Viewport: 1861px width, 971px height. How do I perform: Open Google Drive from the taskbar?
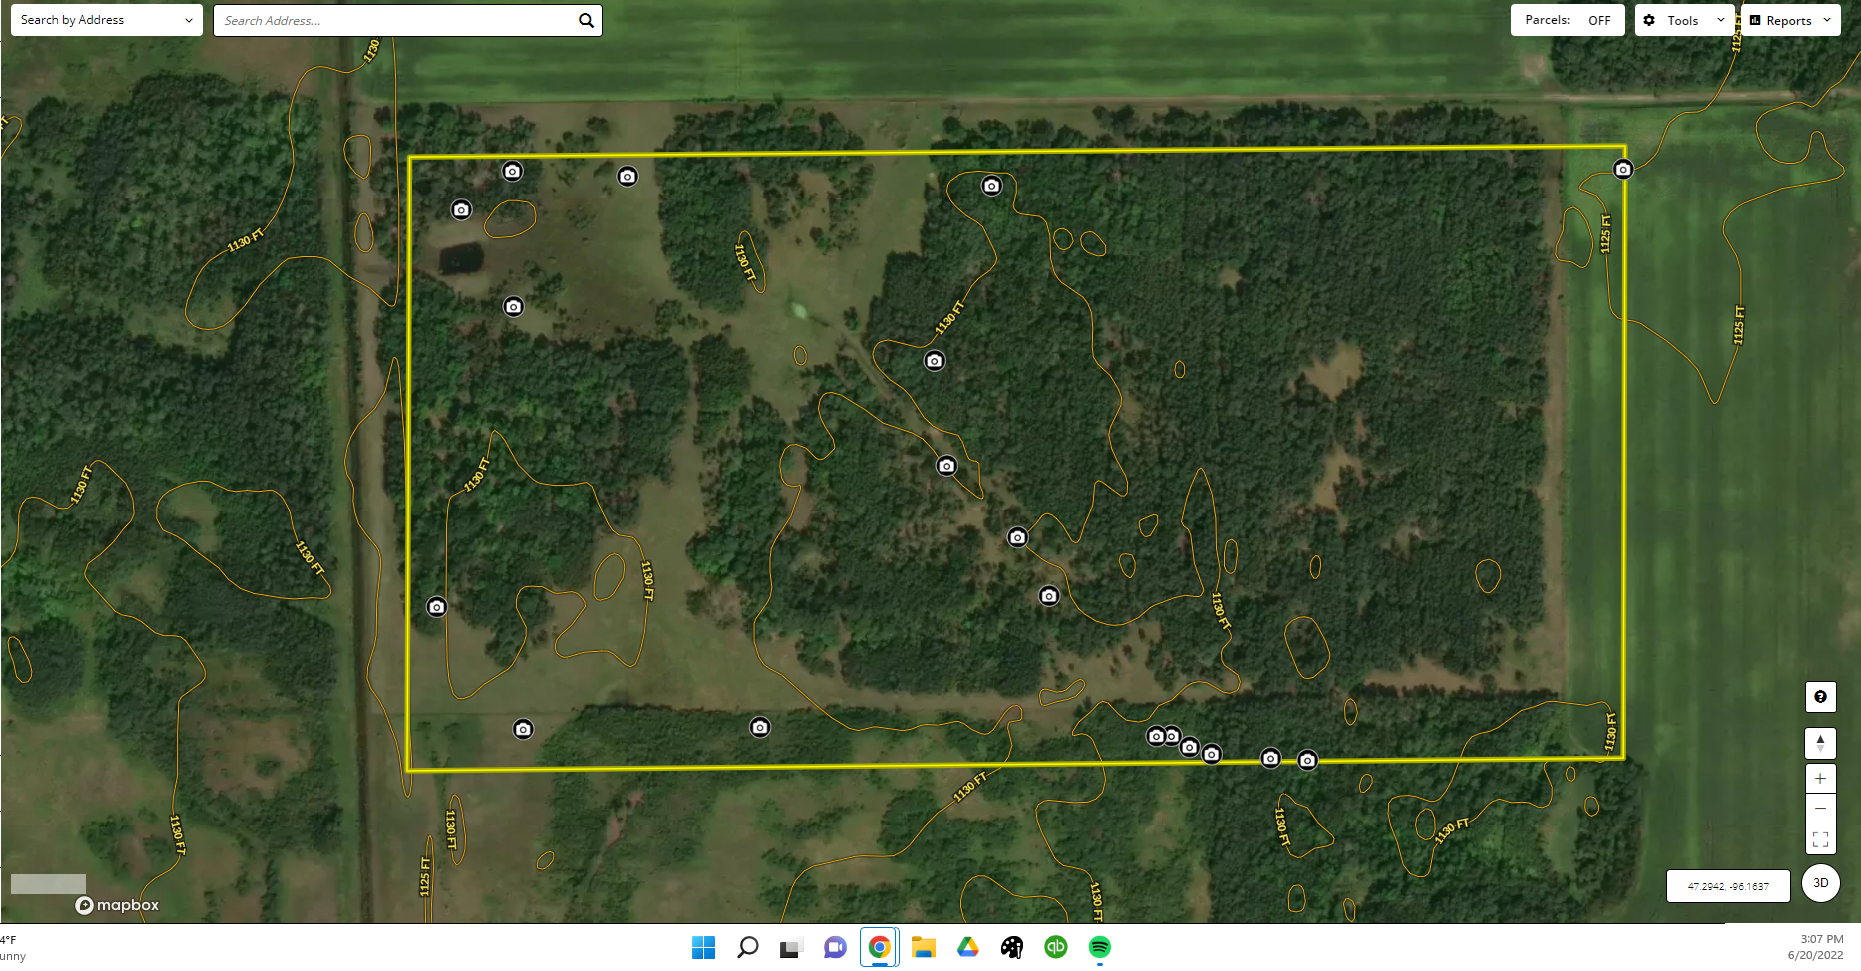click(x=967, y=947)
